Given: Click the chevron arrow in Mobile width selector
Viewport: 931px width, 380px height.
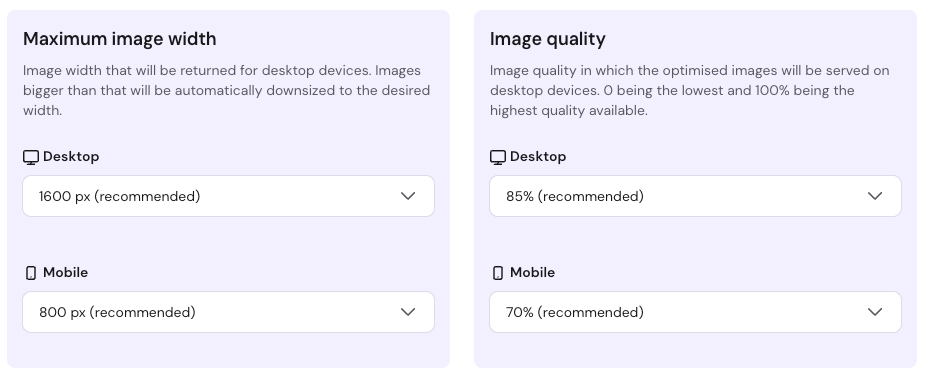Looking at the screenshot, I should coord(408,312).
